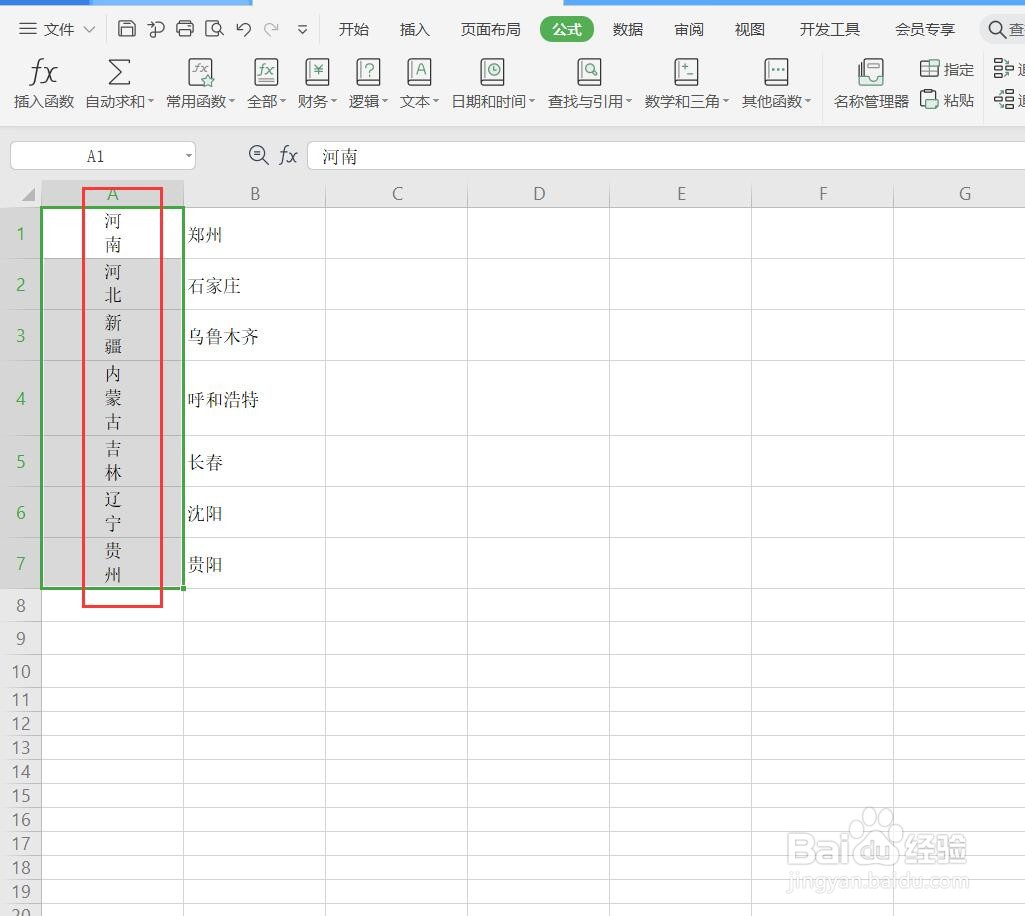Viewport: 1025px width, 916px height.
Task: Click cell containing 呼和浩特
Action: 254,398
